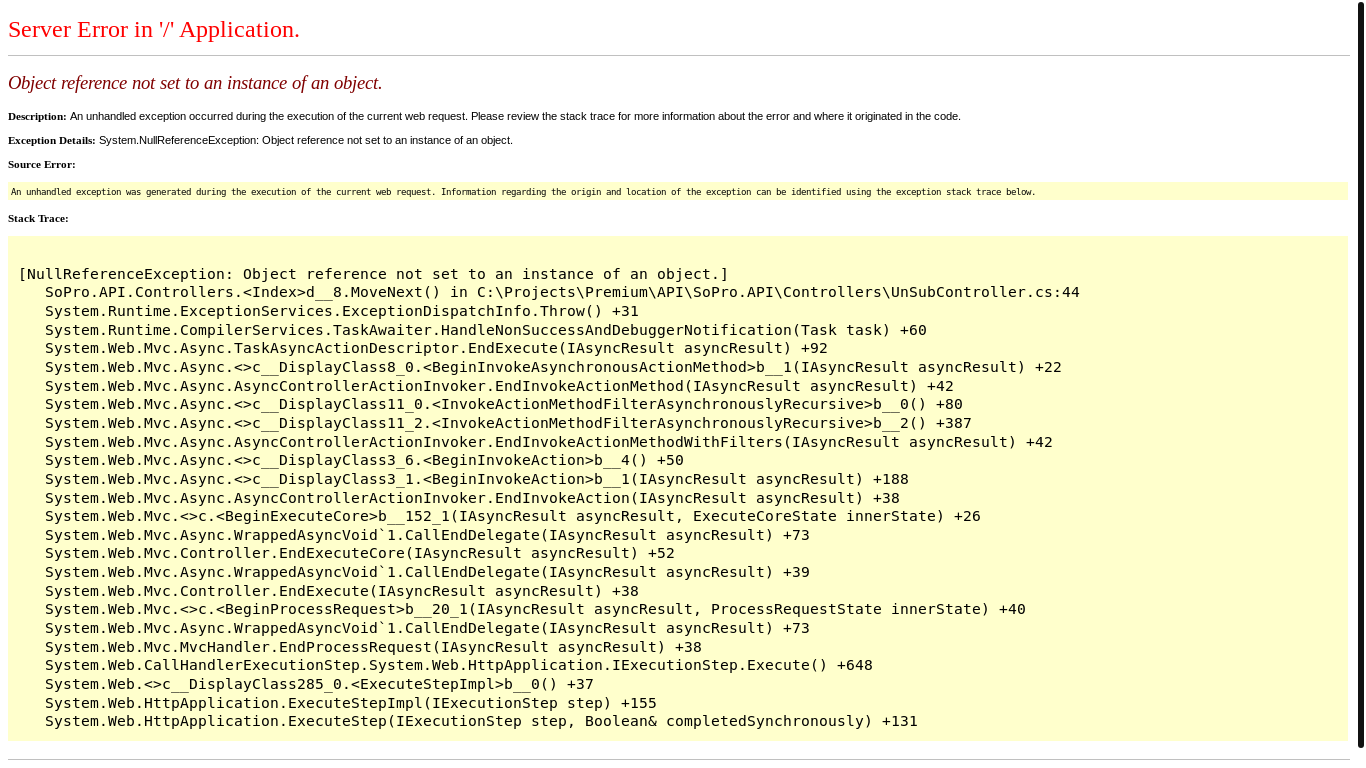
Task: Select the "Description:" label
Action: pyautogui.click(x=37, y=116)
